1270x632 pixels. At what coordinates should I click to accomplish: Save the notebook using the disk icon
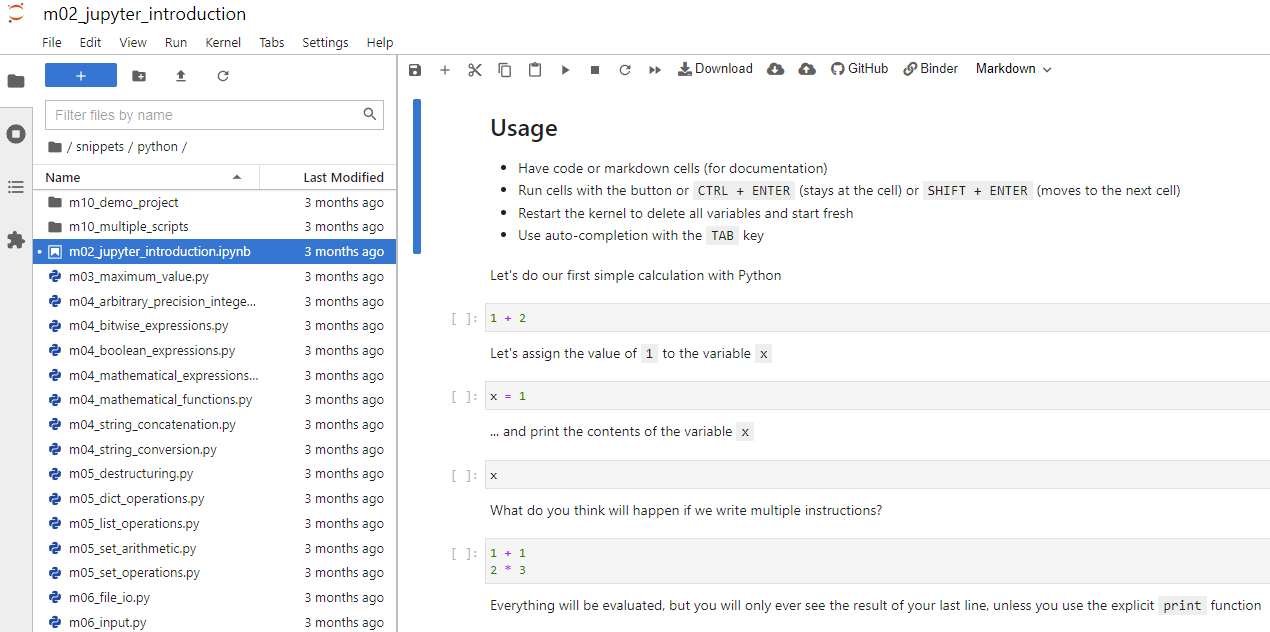pos(414,68)
